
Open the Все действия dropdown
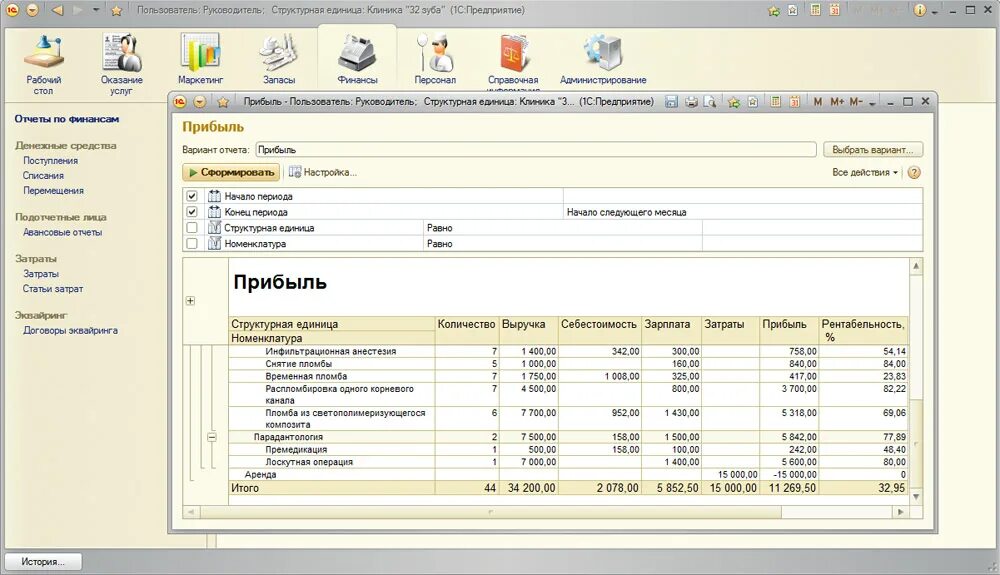tap(864, 173)
